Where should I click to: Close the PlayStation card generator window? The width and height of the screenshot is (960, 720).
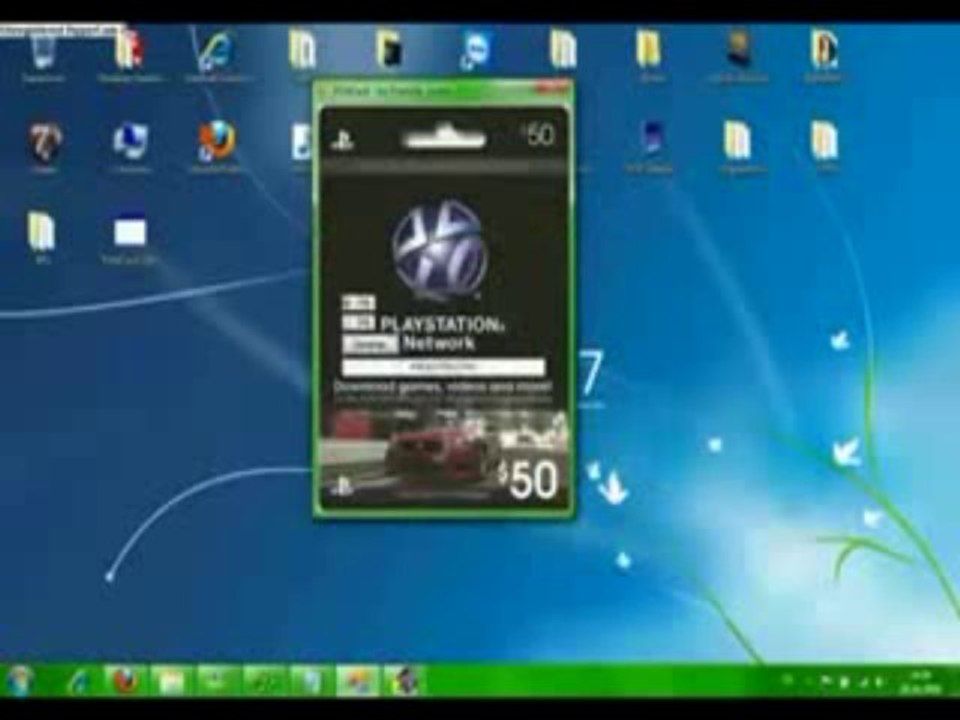(552, 90)
